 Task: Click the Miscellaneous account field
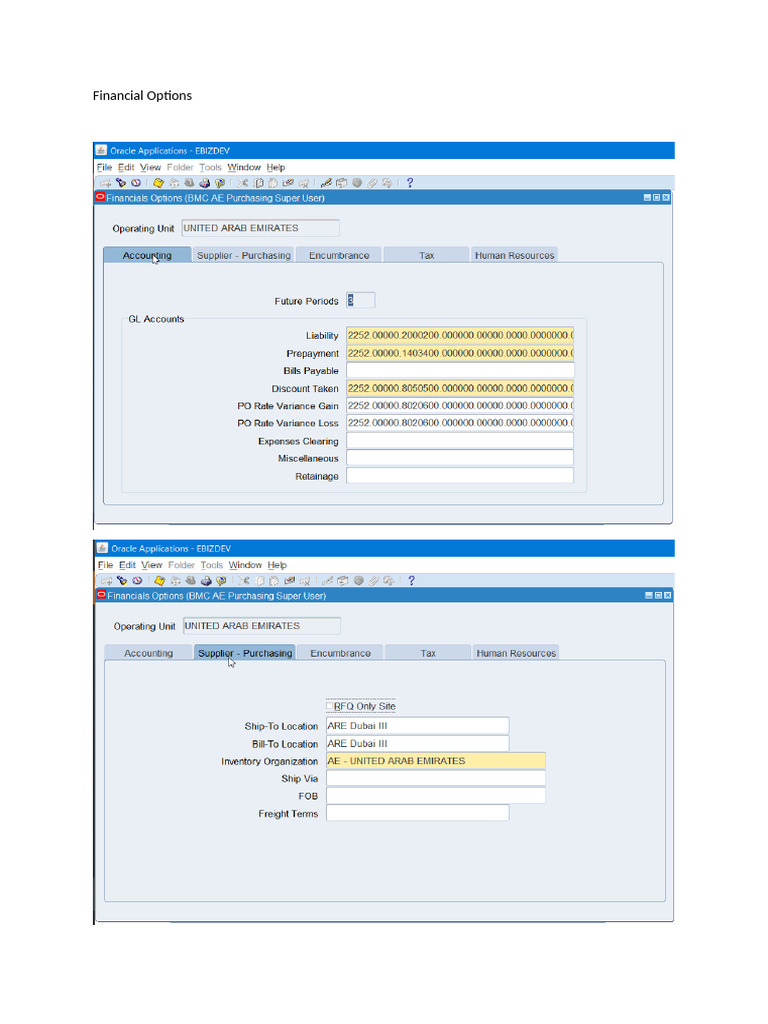click(460, 458)
